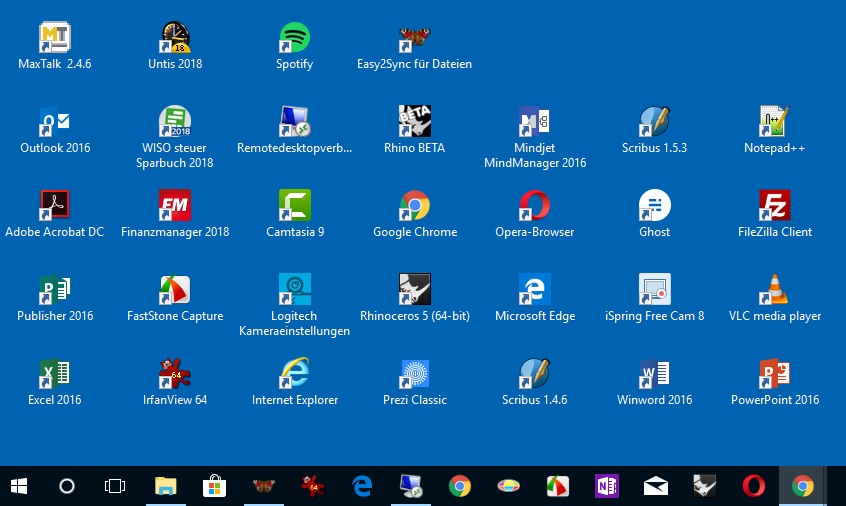Open Task View from the taskbar
The image size is (846, 506).
(115, 486)
